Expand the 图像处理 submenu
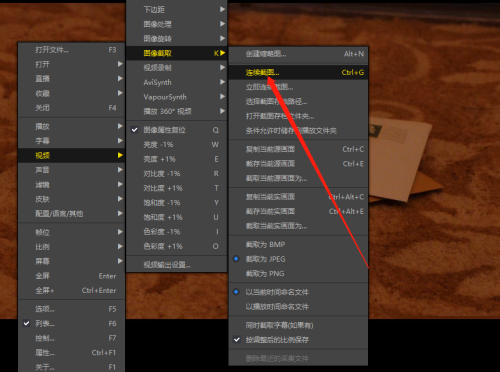Viewport: 500px width, 372px height. [177, 24]
